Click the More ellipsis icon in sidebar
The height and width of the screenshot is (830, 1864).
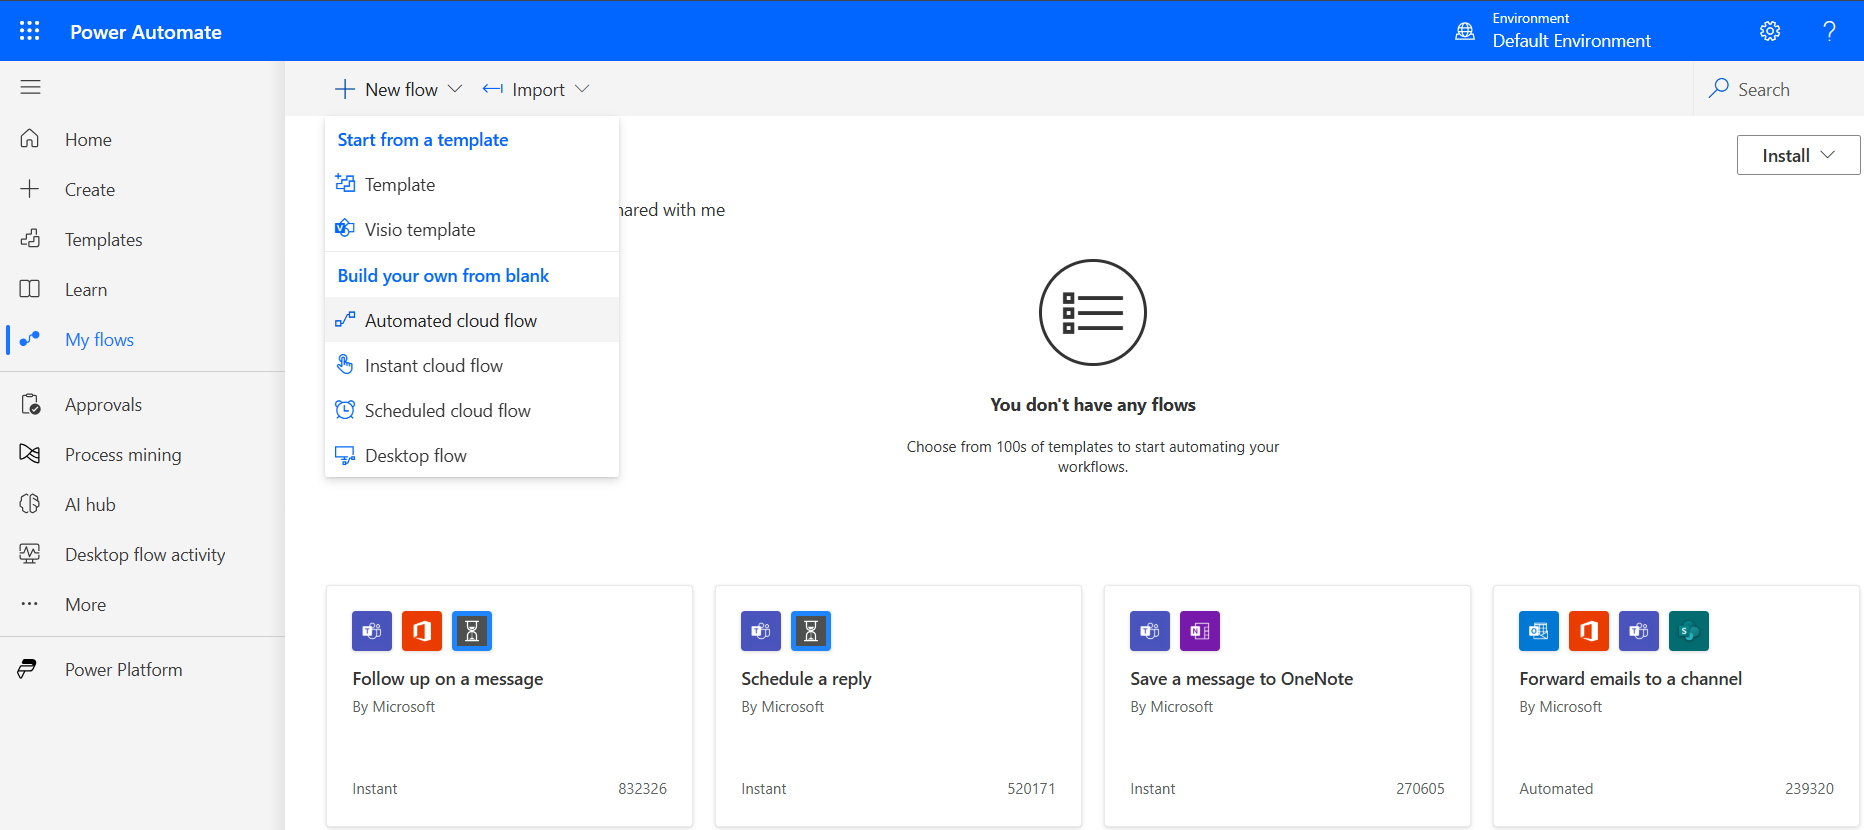(30, 604)
